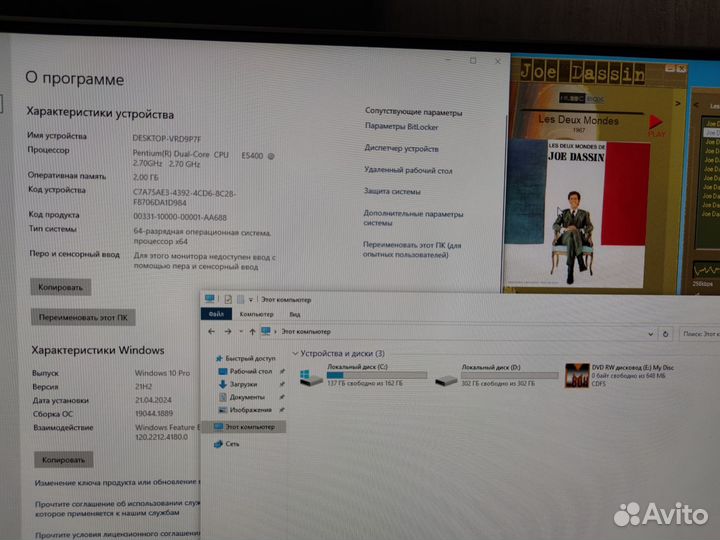Open Local Disk (C:) drive icon
The width and height of the screenshot is (720, 540).
[311, 377]
